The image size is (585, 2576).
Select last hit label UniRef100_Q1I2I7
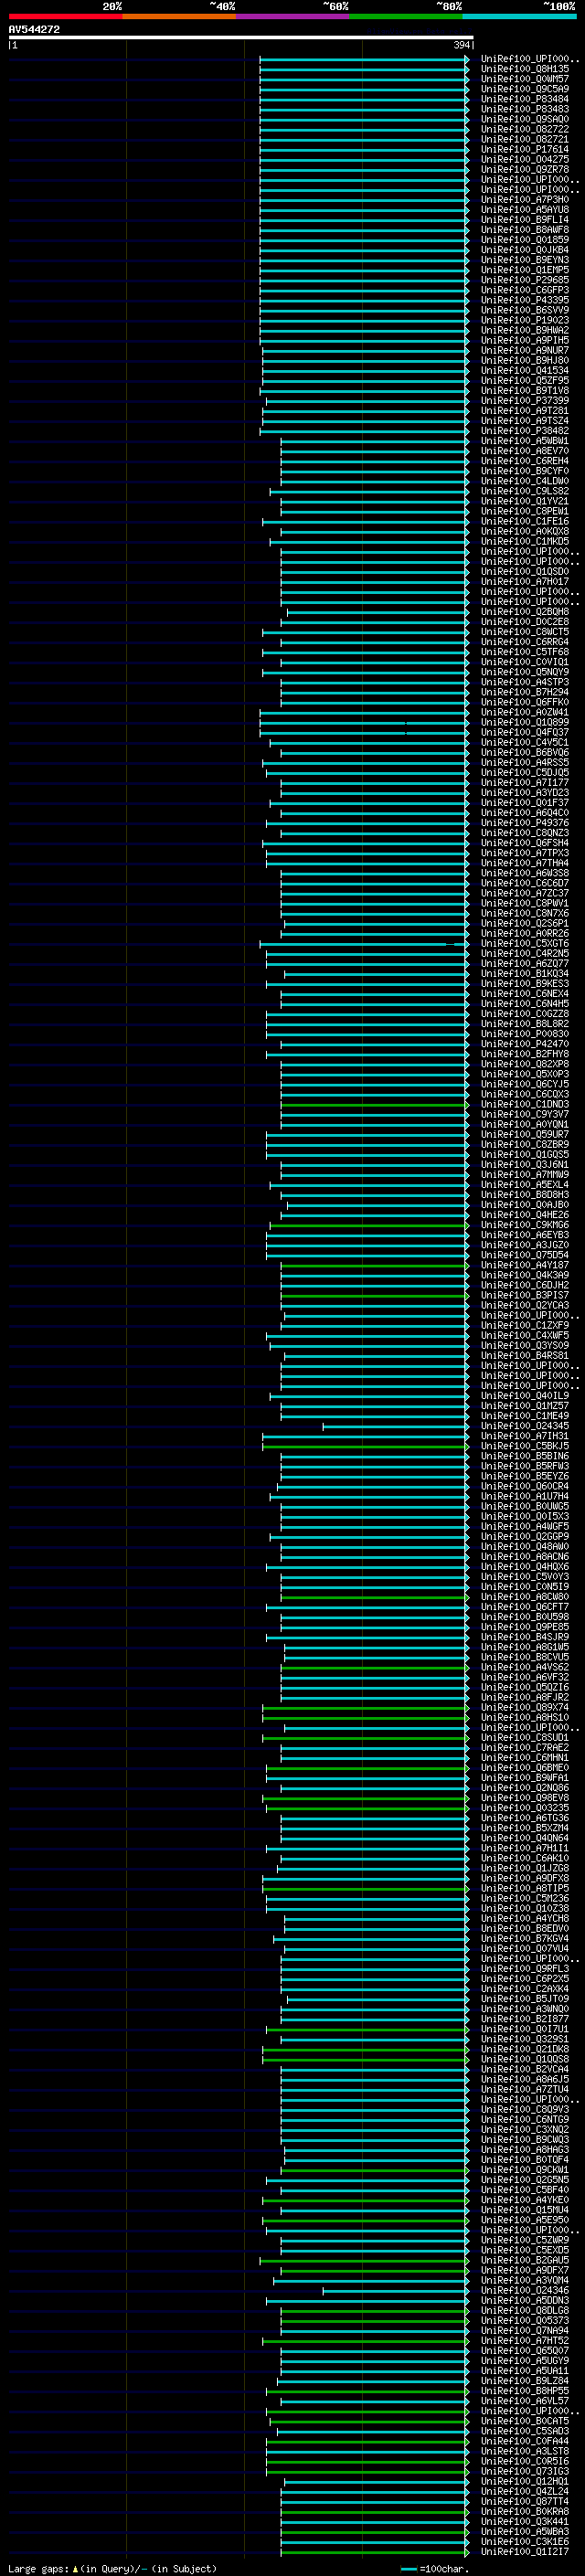pos(525,2551)
